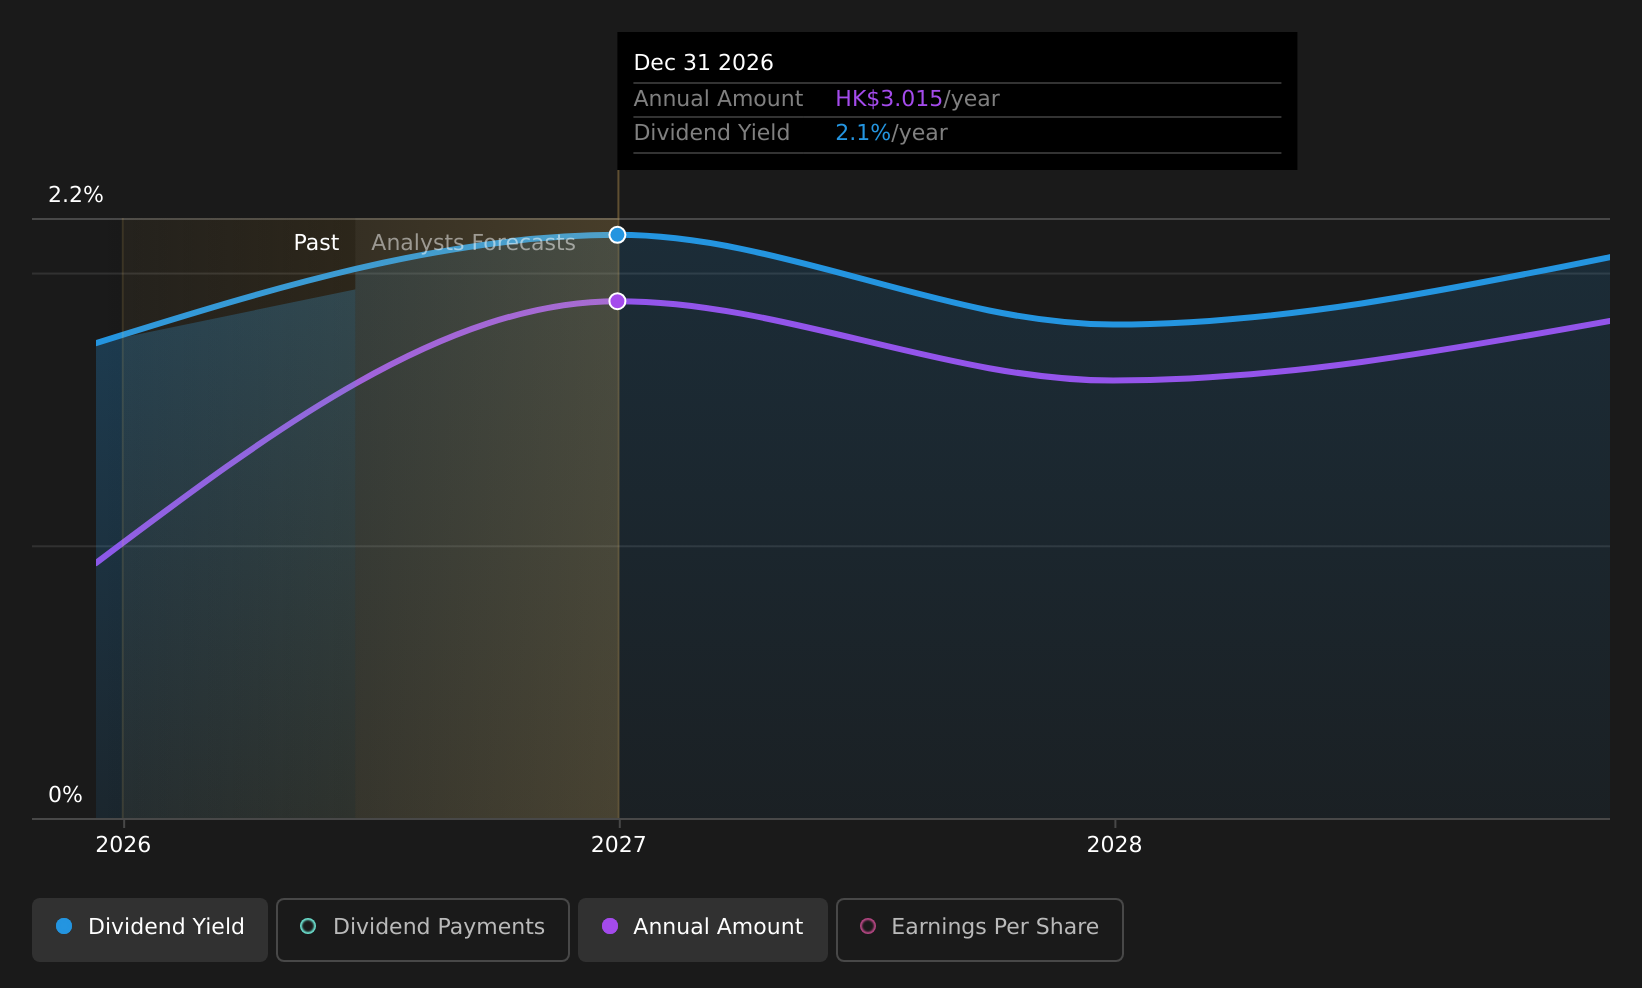The width and height of the screenshot is (1642, 988).
Task: Click the Analysts Forecasts label
Action: coord(473,243)
